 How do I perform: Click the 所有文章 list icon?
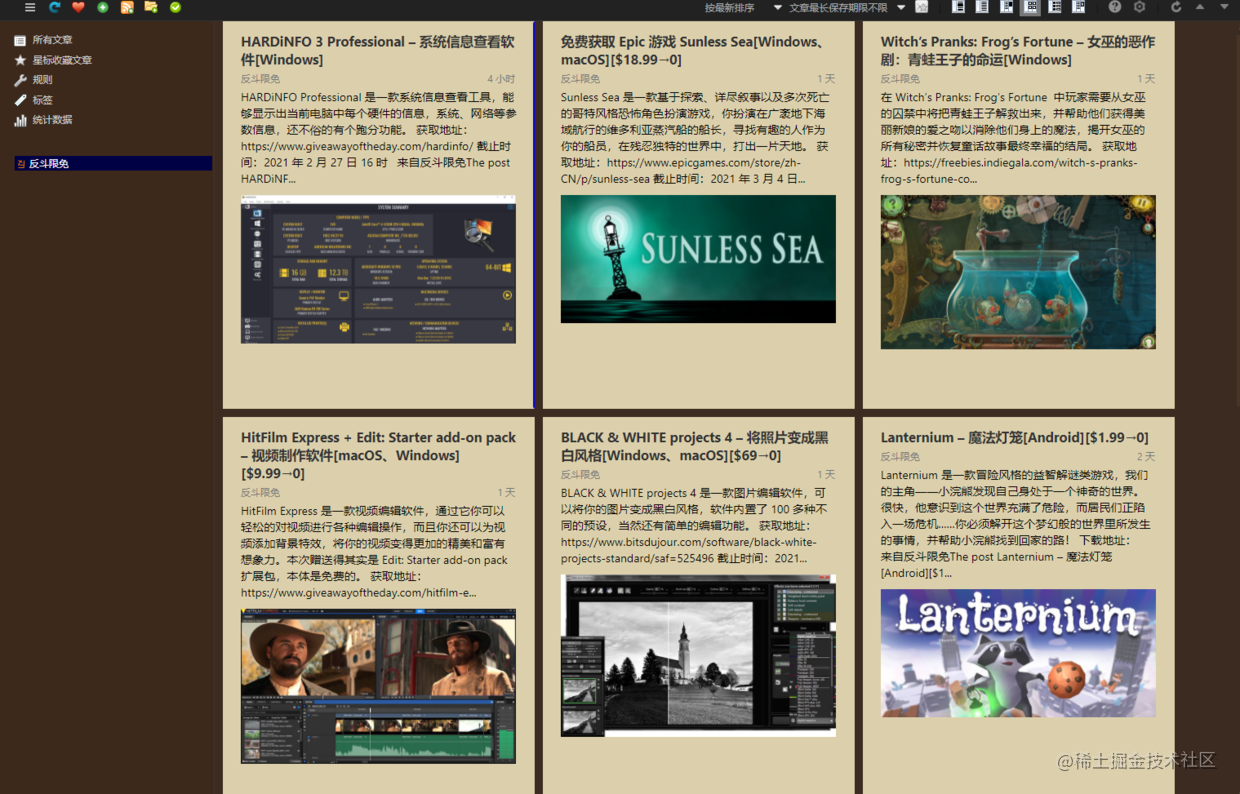point(20,40)
